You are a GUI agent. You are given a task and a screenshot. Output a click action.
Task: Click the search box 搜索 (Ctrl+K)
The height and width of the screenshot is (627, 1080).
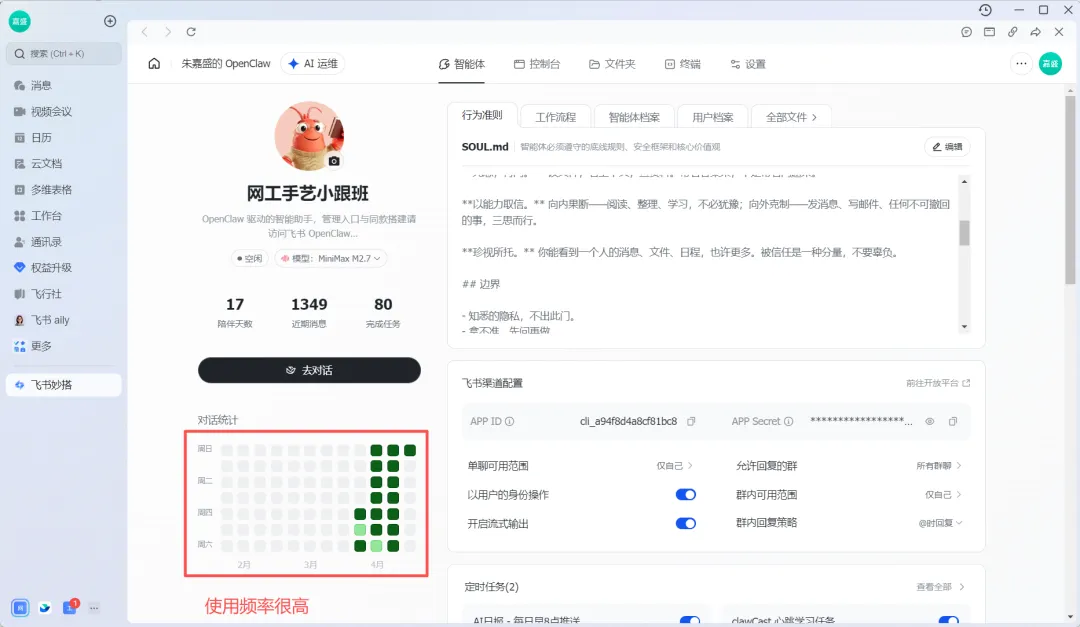(63, 54)
